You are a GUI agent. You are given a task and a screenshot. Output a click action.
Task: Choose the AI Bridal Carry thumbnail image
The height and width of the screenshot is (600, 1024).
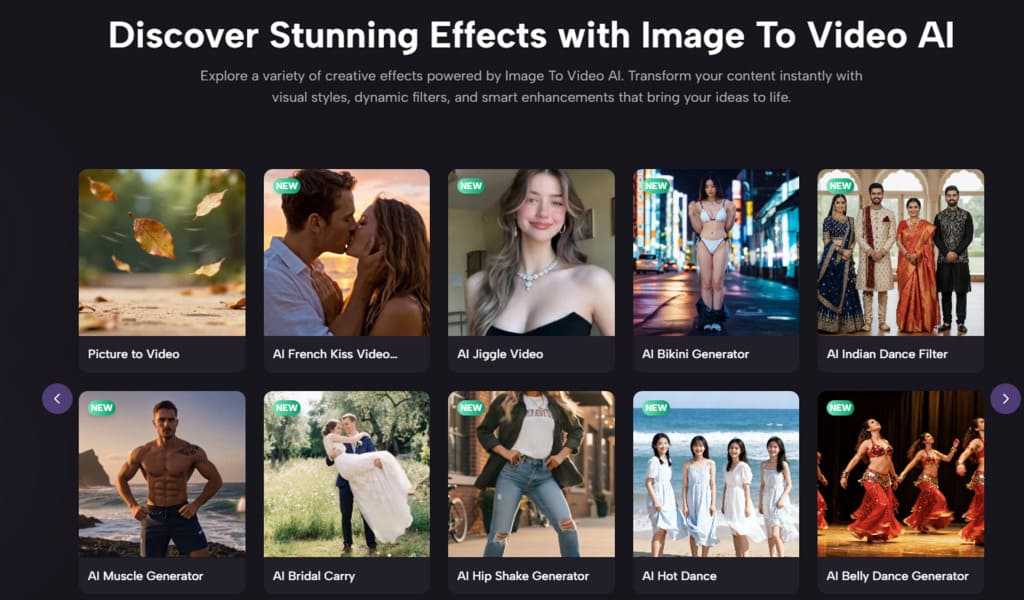[346, 474]
